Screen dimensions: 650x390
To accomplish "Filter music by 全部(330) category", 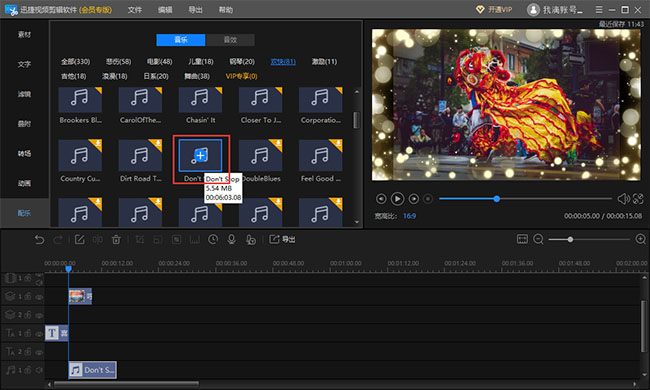I will pyautogui.click(x=75, y=61).
